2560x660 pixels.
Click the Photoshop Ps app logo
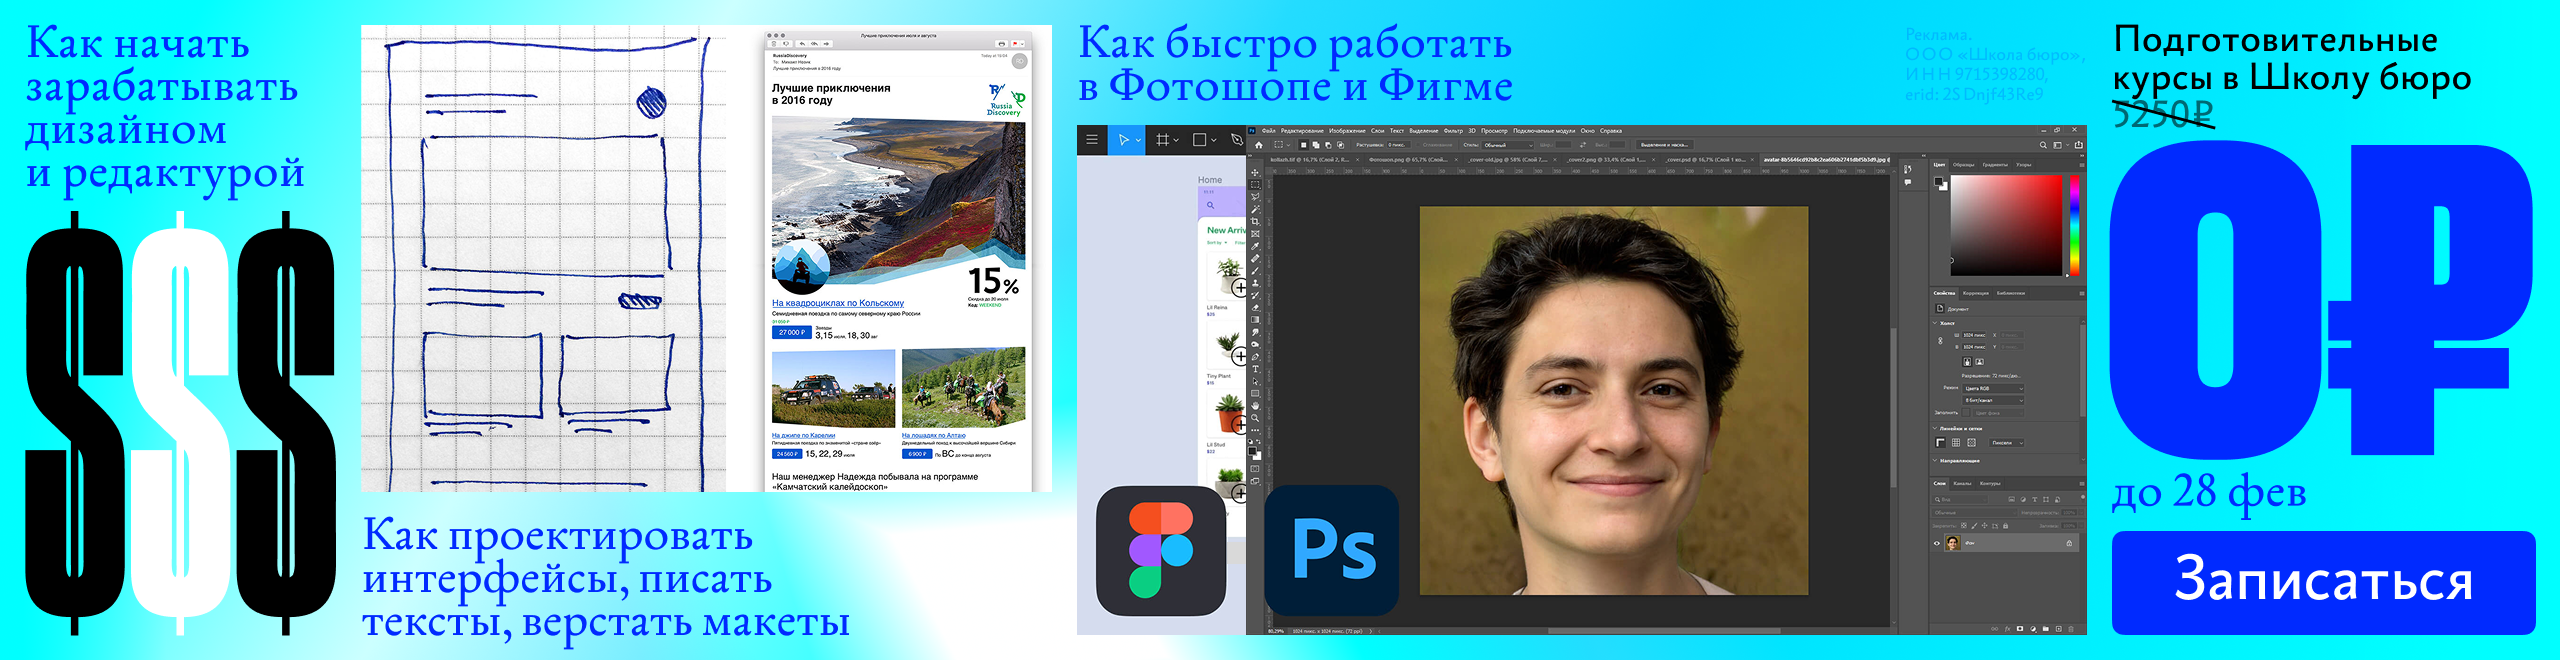(x=1332, y=551)
